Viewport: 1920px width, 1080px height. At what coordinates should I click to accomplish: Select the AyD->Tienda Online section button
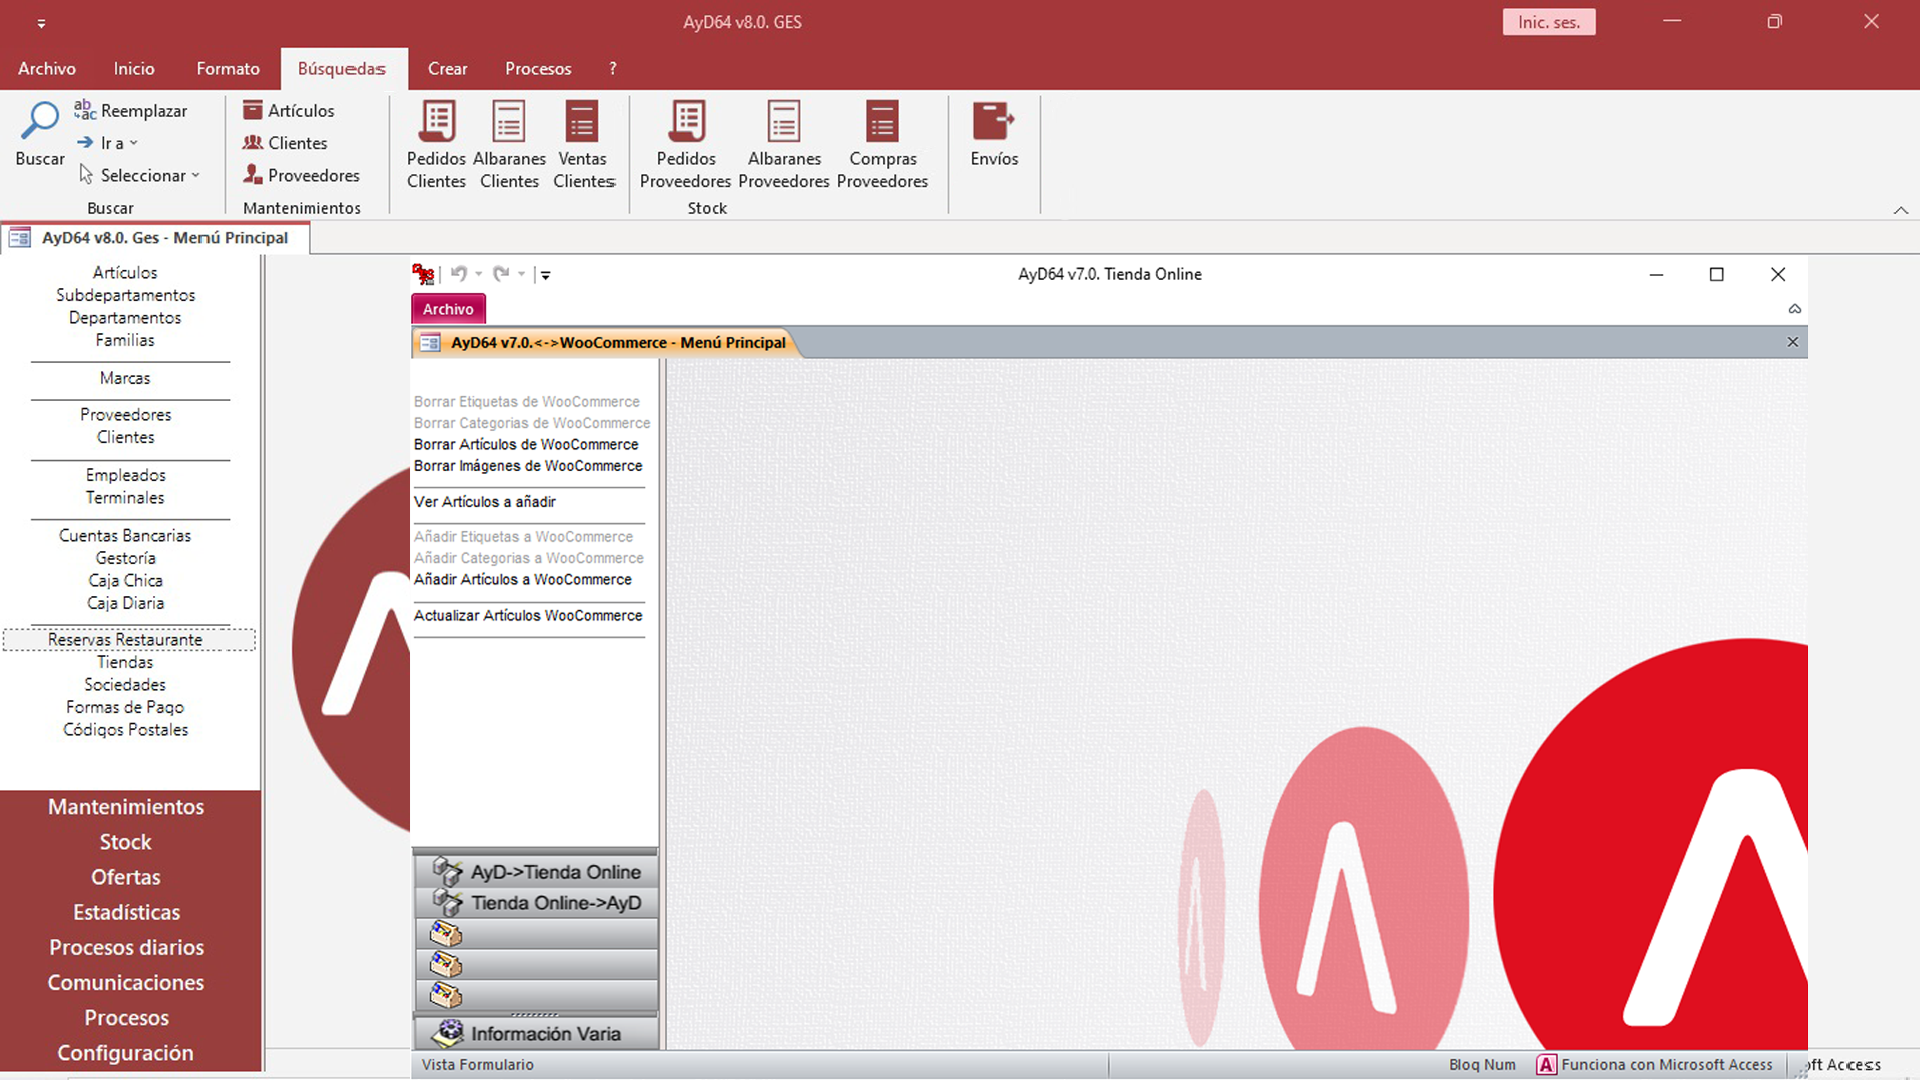(x=535, y=871)
